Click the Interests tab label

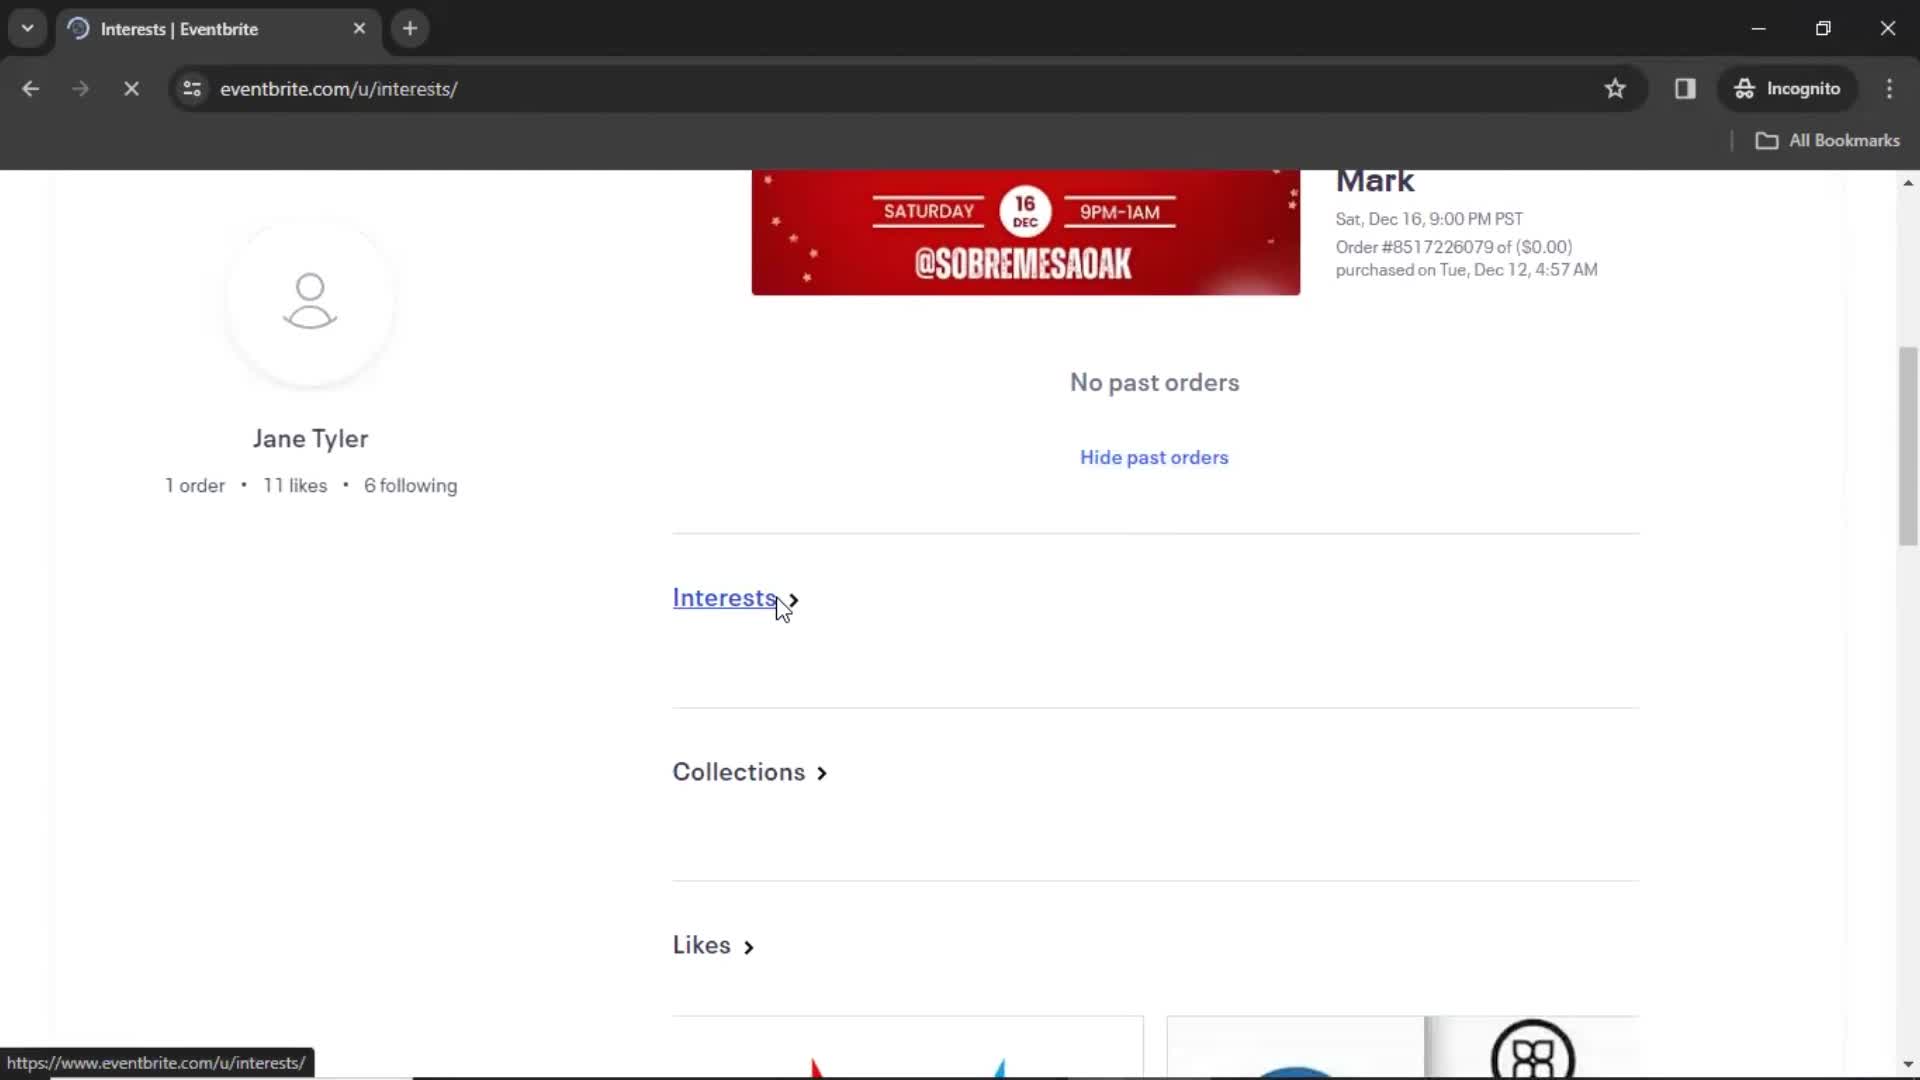point(727,597)
